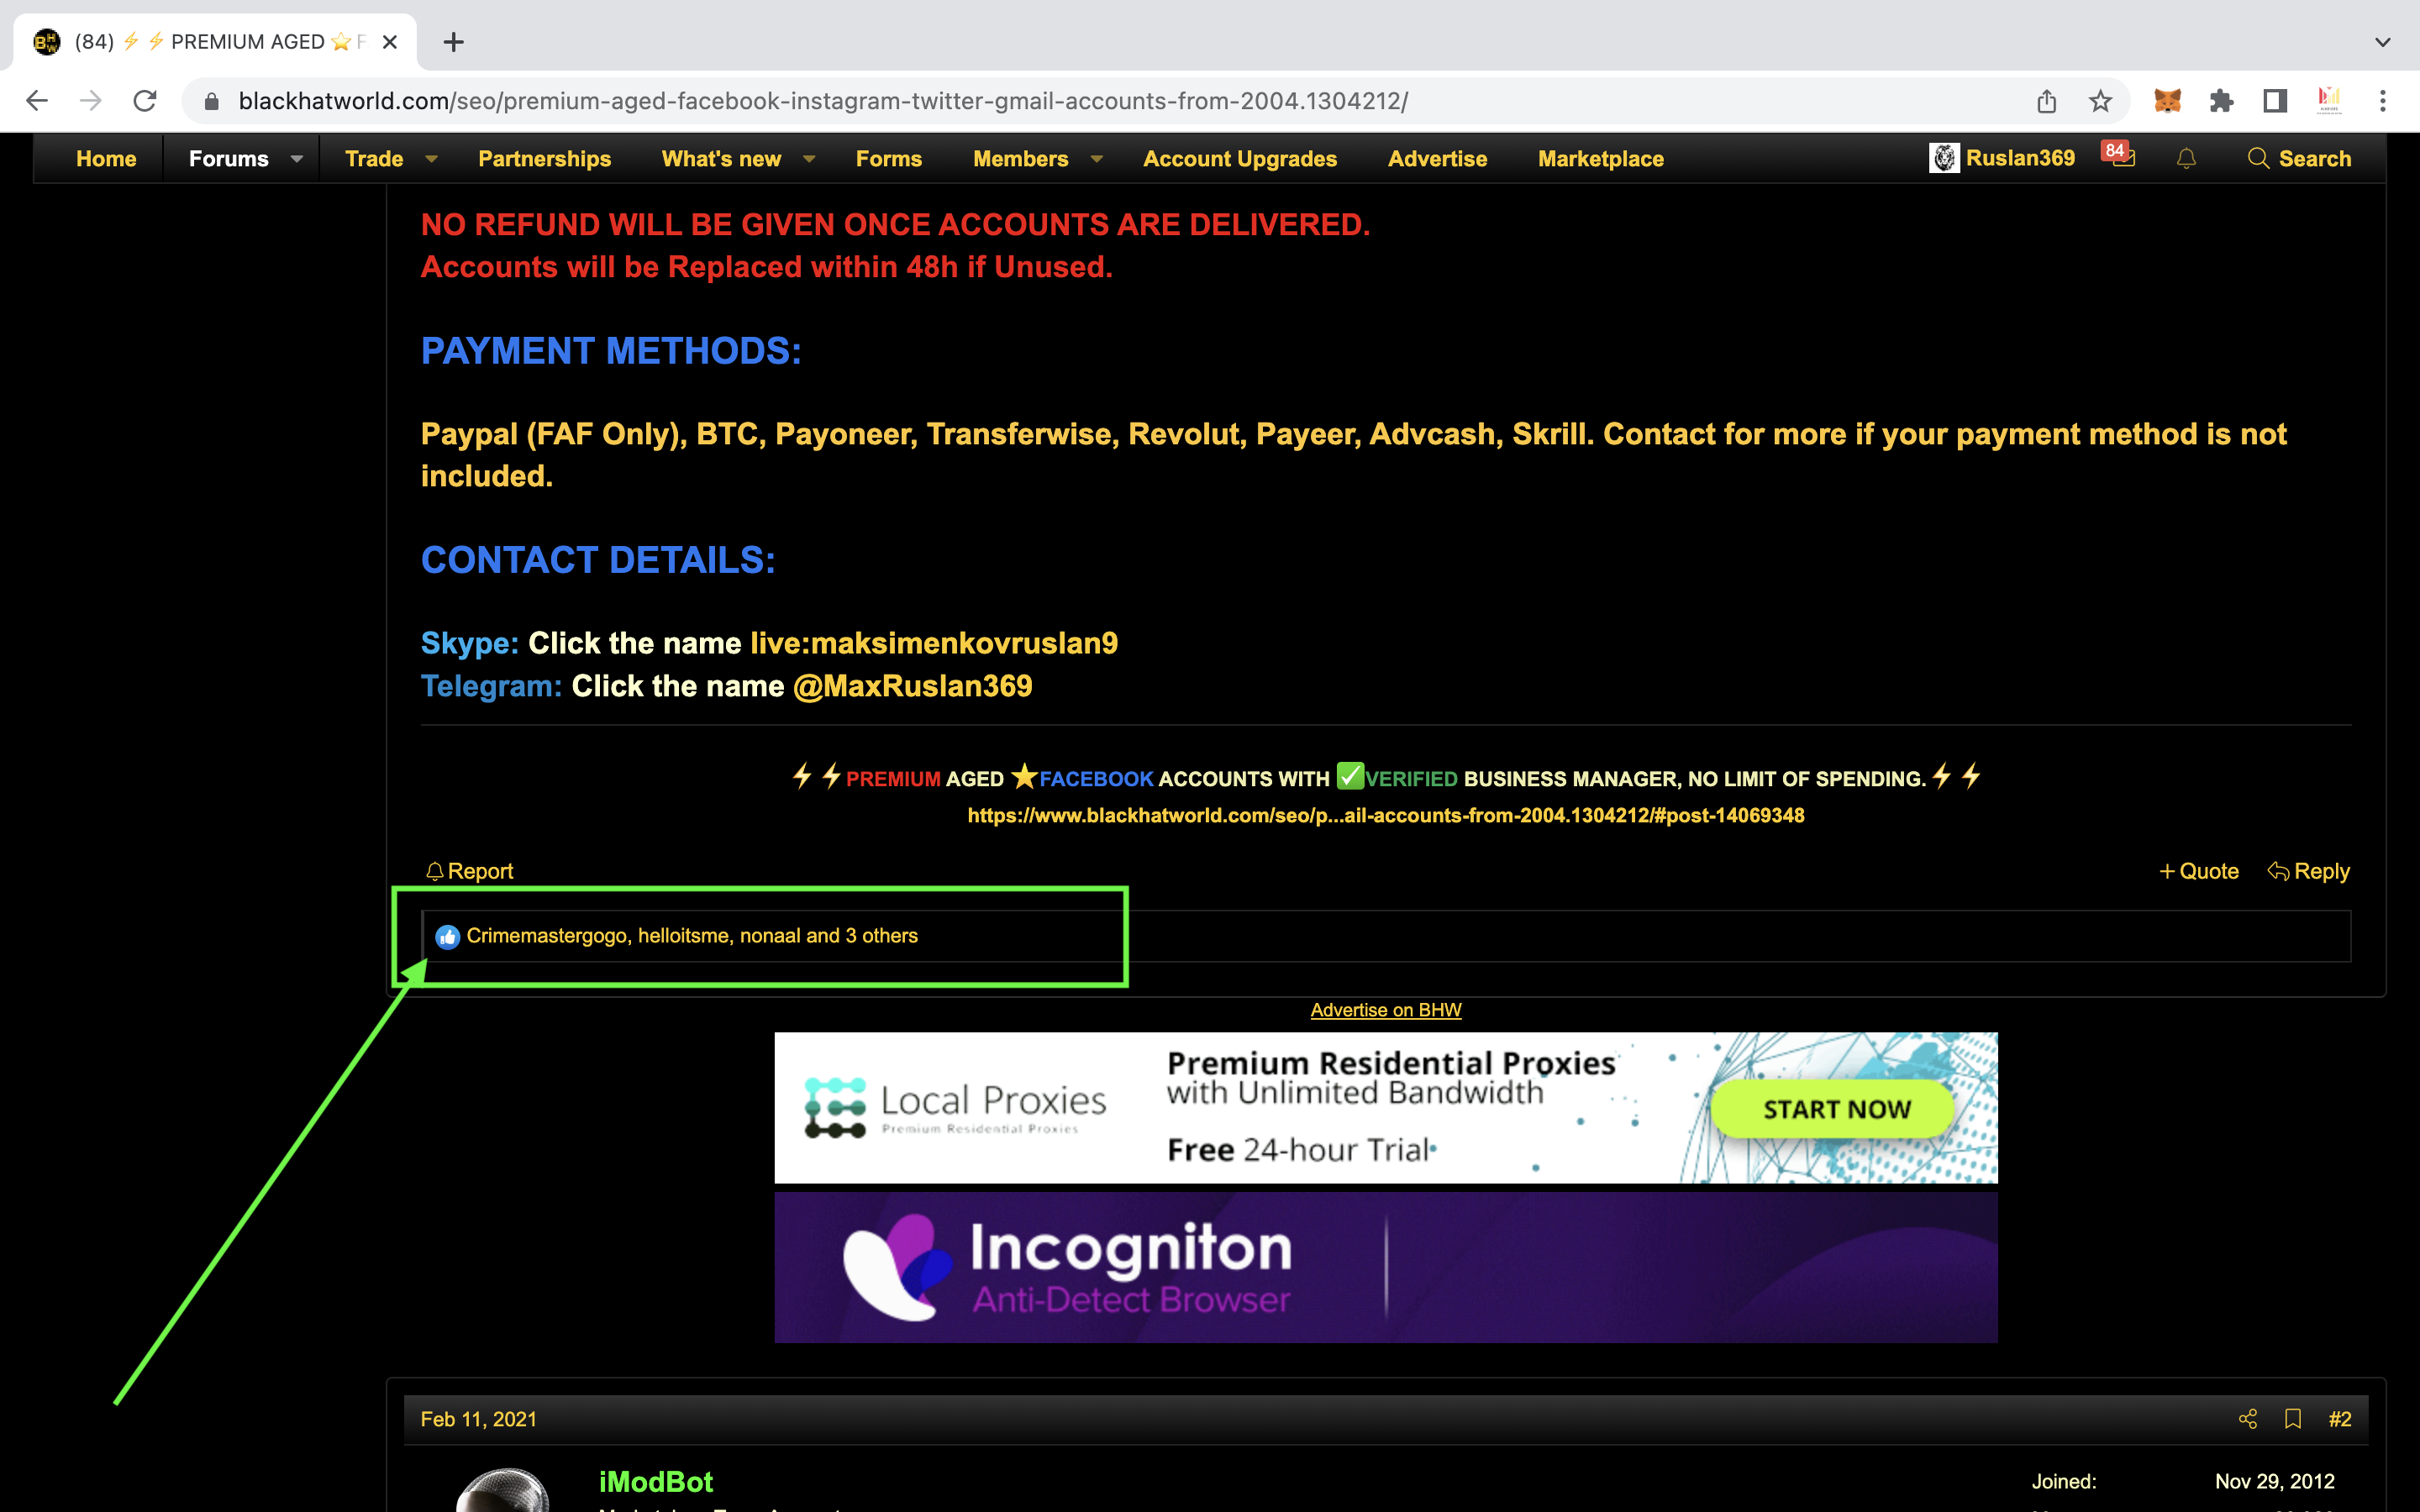Click the Ruslan369 profile avatar
The image size is (2420, 1512).
point(1944,158)
